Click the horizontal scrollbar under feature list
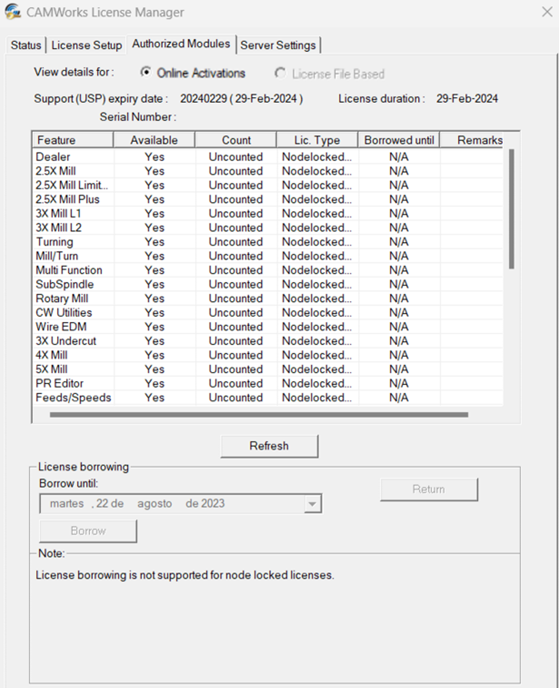Screen dimensions: 559x688 259,415
